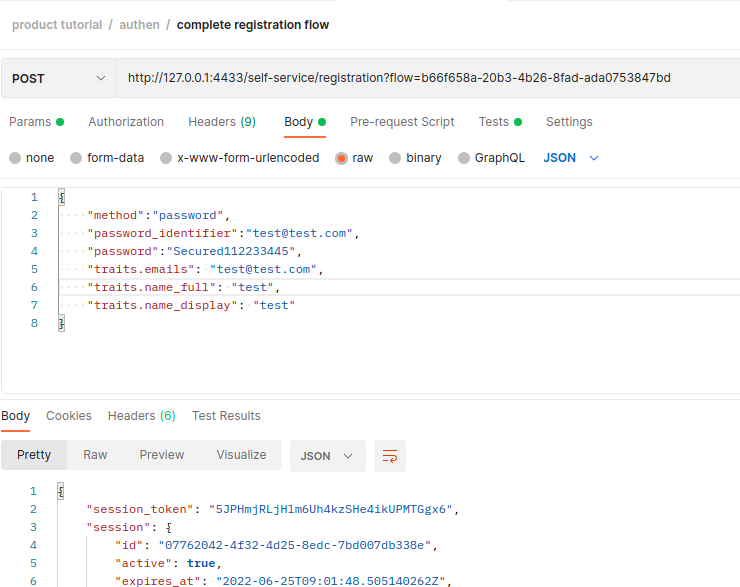Screen dimensions: 740x587
Task: Click the wrap lines icon in response
Action: (x=390, y=456)
